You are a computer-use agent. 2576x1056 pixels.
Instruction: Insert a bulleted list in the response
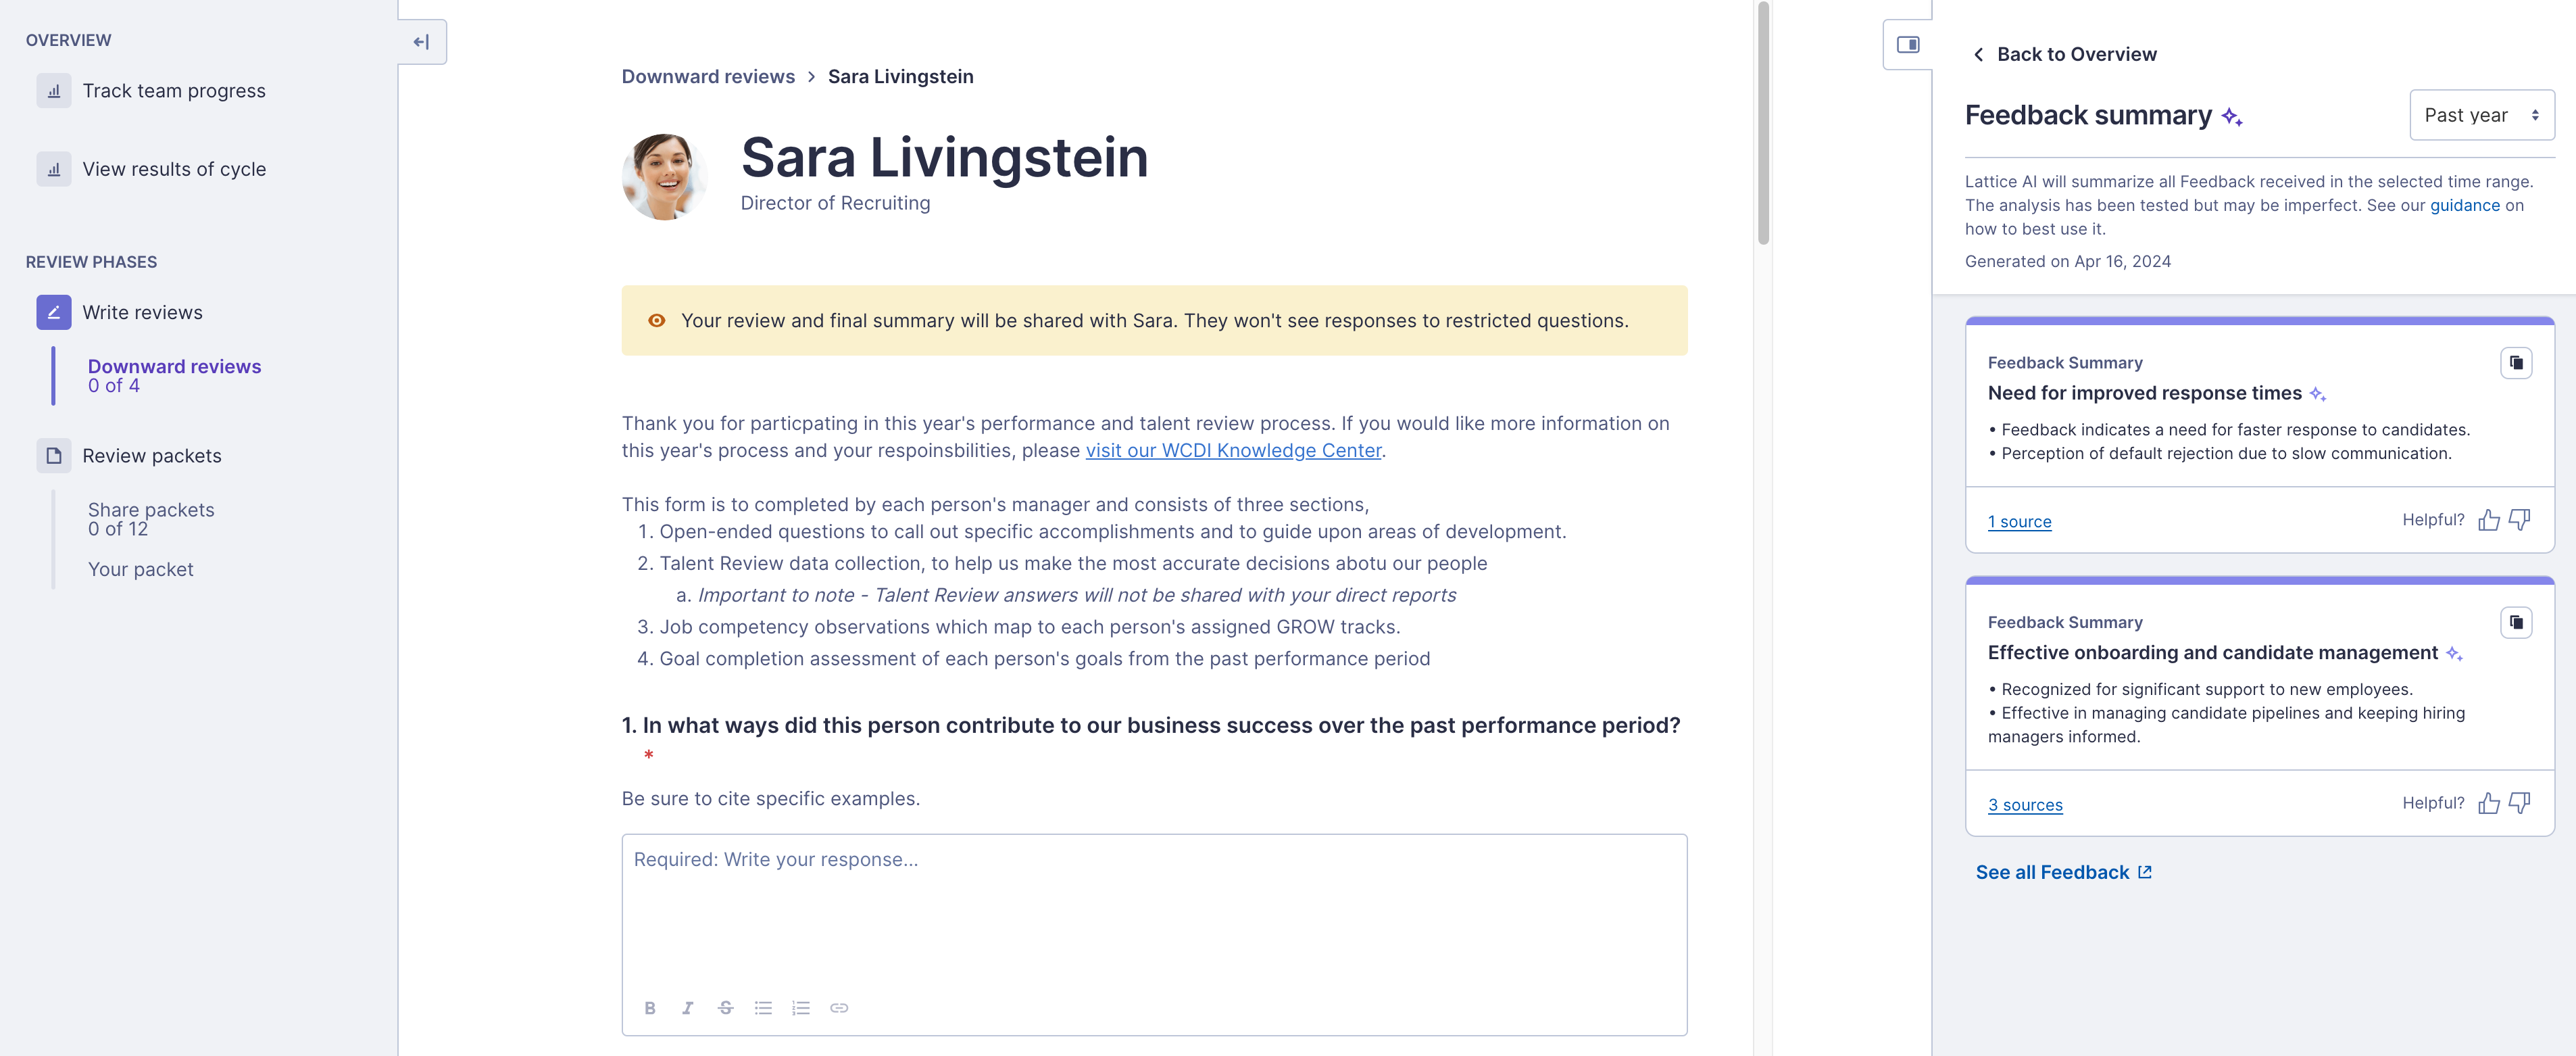[763, 1008]
